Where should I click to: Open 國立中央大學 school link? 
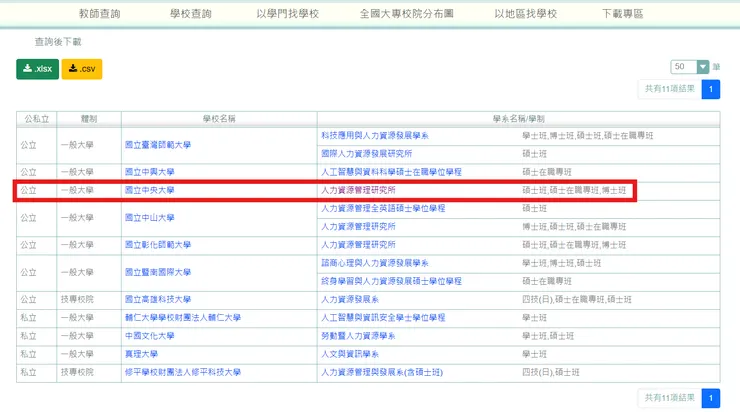pos(150,190)
